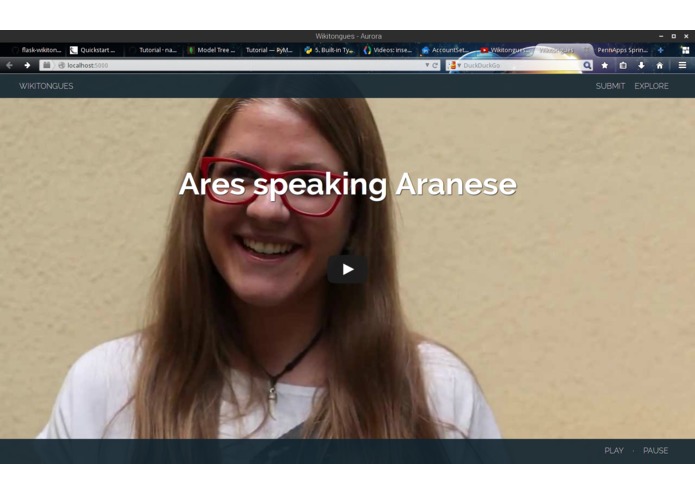Switch to the AccountSet... tab
Viewport: 695px width, 494px height.
click(x=445, y=50)
